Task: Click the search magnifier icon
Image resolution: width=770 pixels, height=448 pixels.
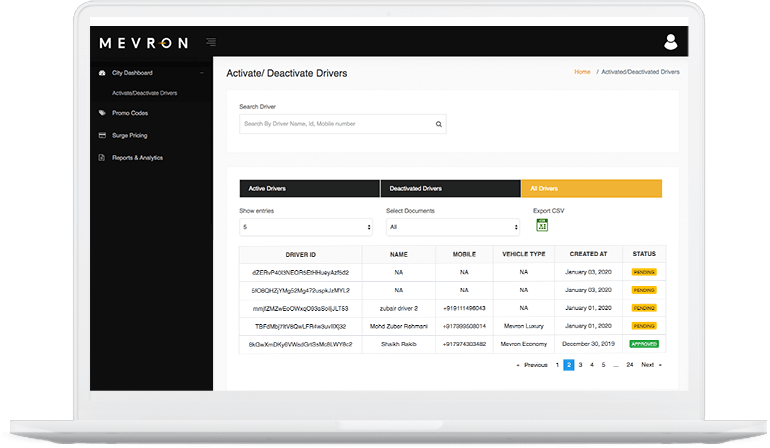Action: pyautogui.click(x=439, y=124)
